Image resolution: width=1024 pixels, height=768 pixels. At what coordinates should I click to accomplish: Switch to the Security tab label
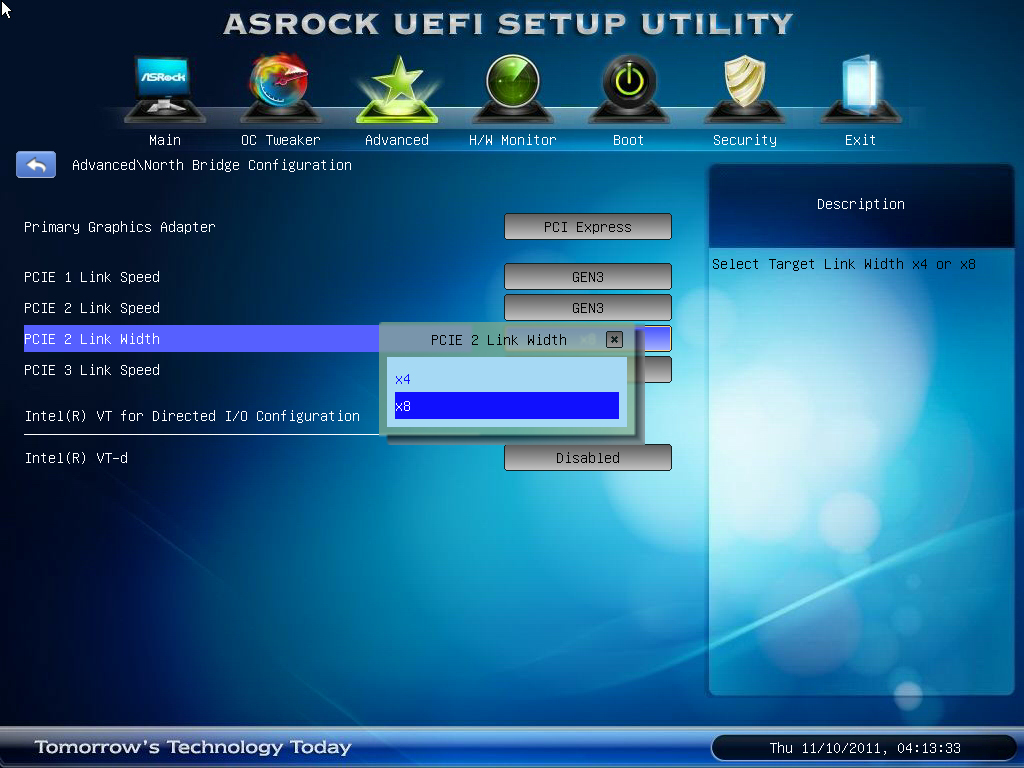pos(744,140)
